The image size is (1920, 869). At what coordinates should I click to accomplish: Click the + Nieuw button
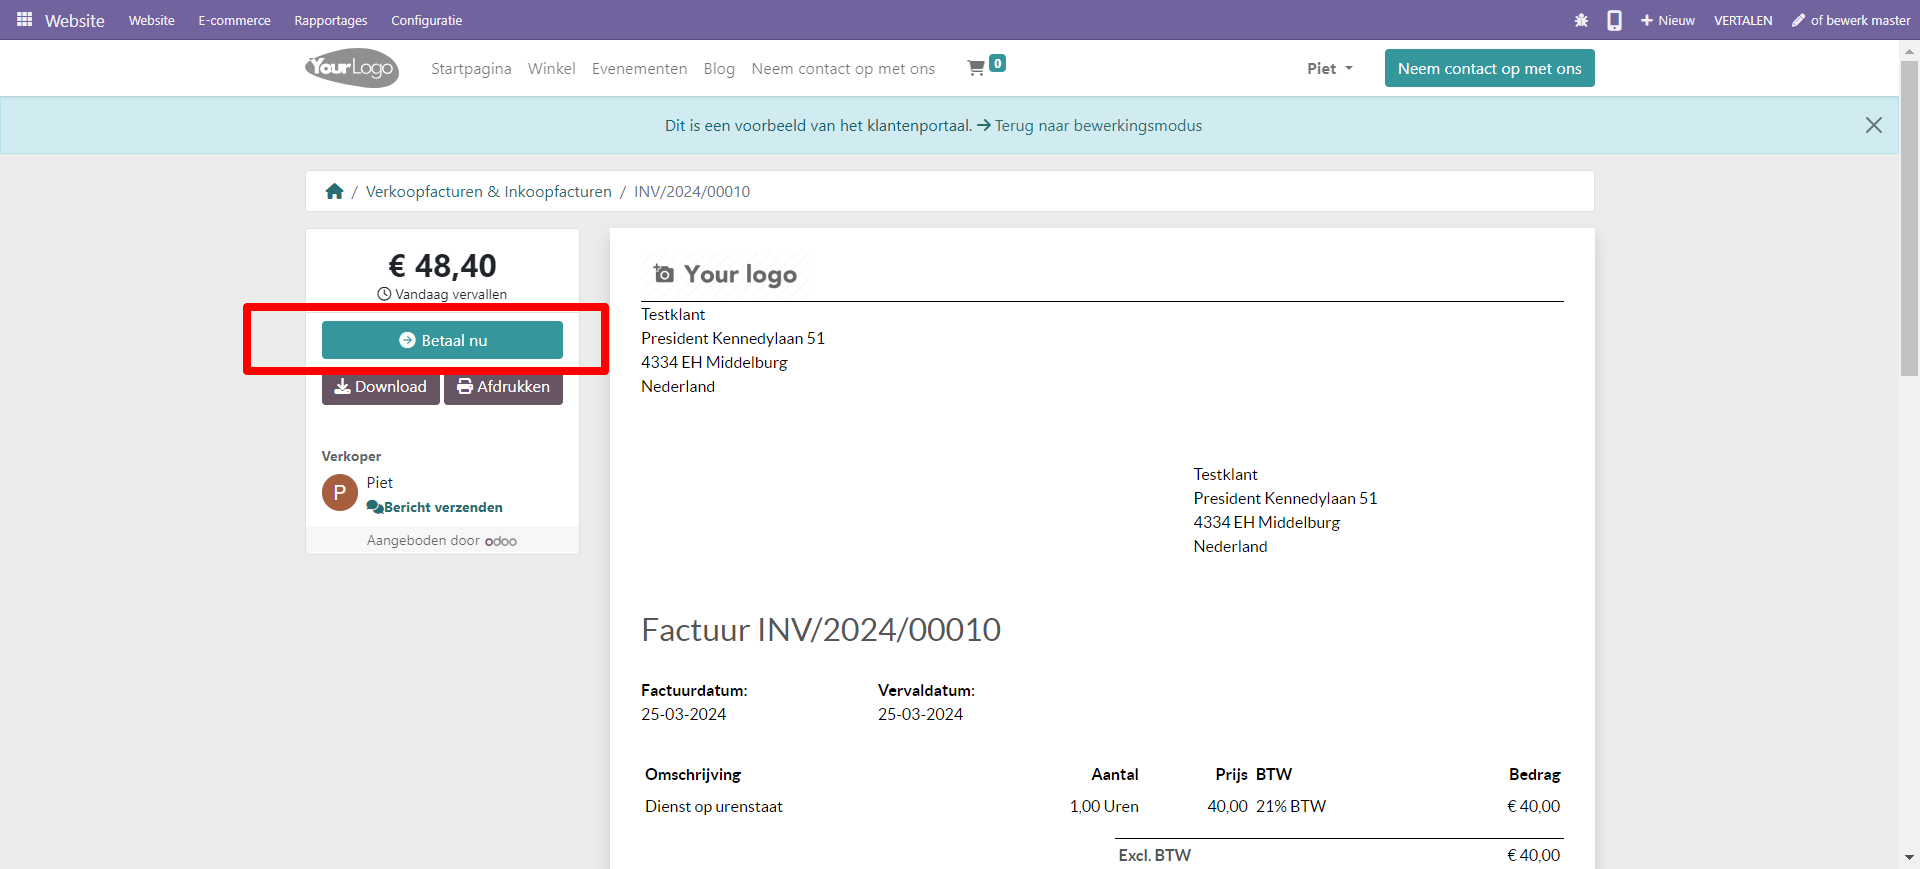tap(1667, 20)
